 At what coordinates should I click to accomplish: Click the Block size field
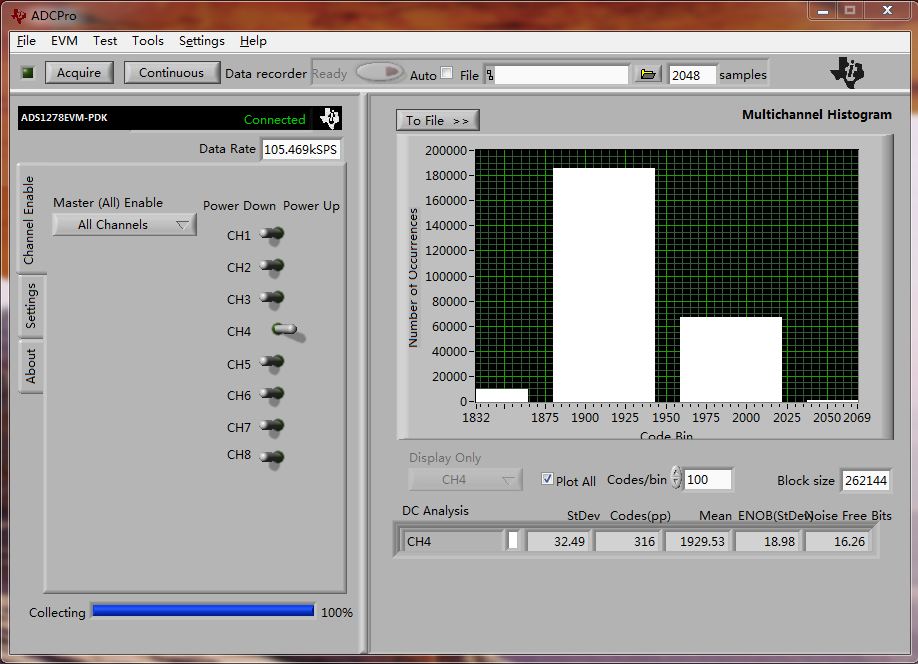(x=865, y=481)
